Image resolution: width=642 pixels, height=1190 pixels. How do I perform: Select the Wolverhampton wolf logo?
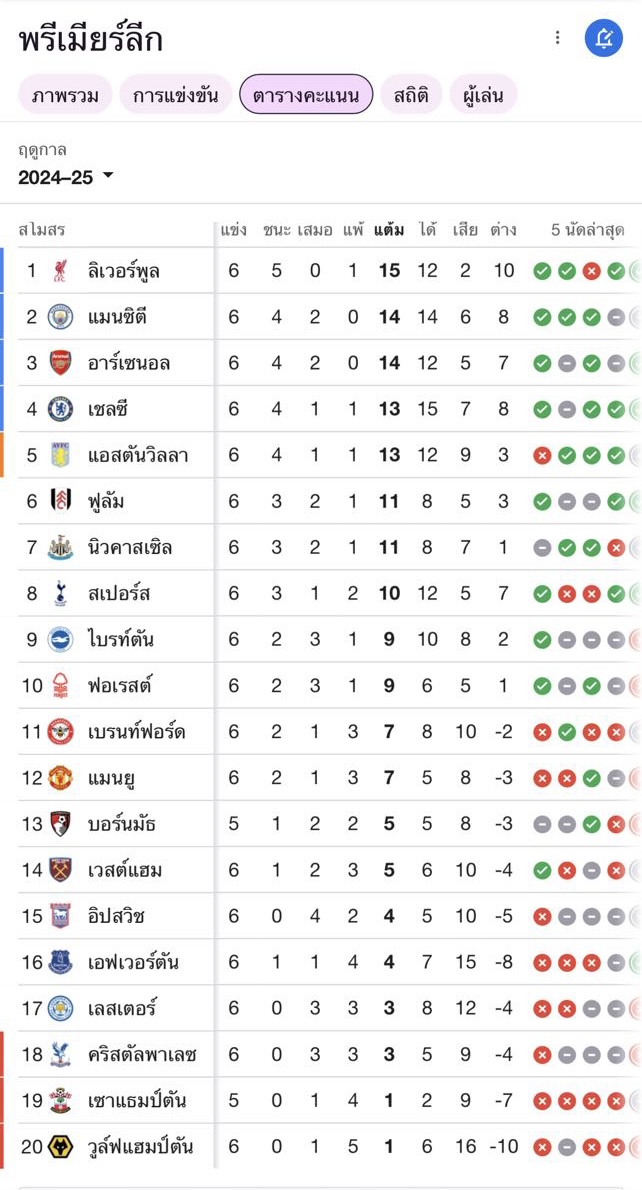[x=61, y=1147]
